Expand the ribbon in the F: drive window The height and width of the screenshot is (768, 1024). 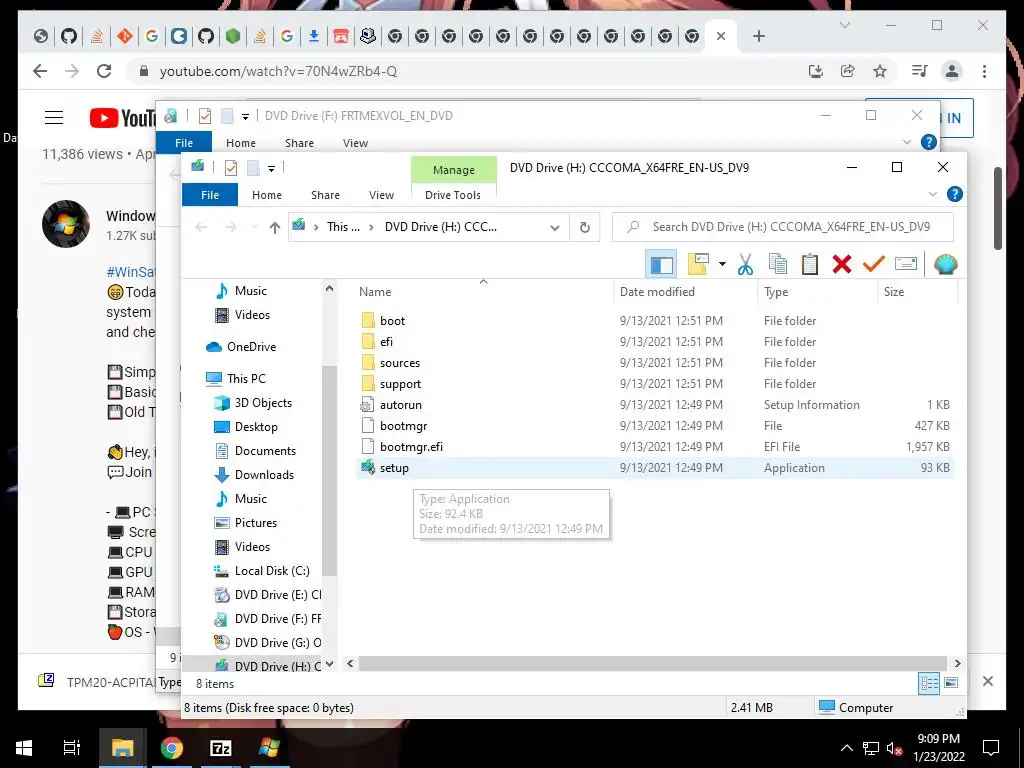coord(906,142)
